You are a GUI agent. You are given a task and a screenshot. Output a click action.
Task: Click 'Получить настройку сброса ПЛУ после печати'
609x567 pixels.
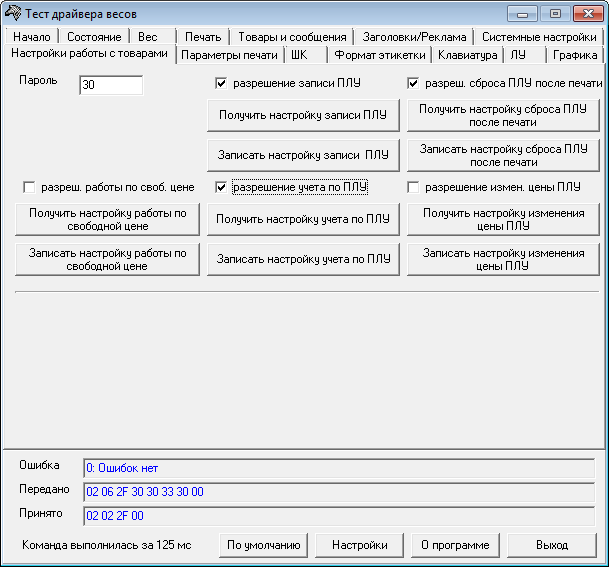[503, 115]
